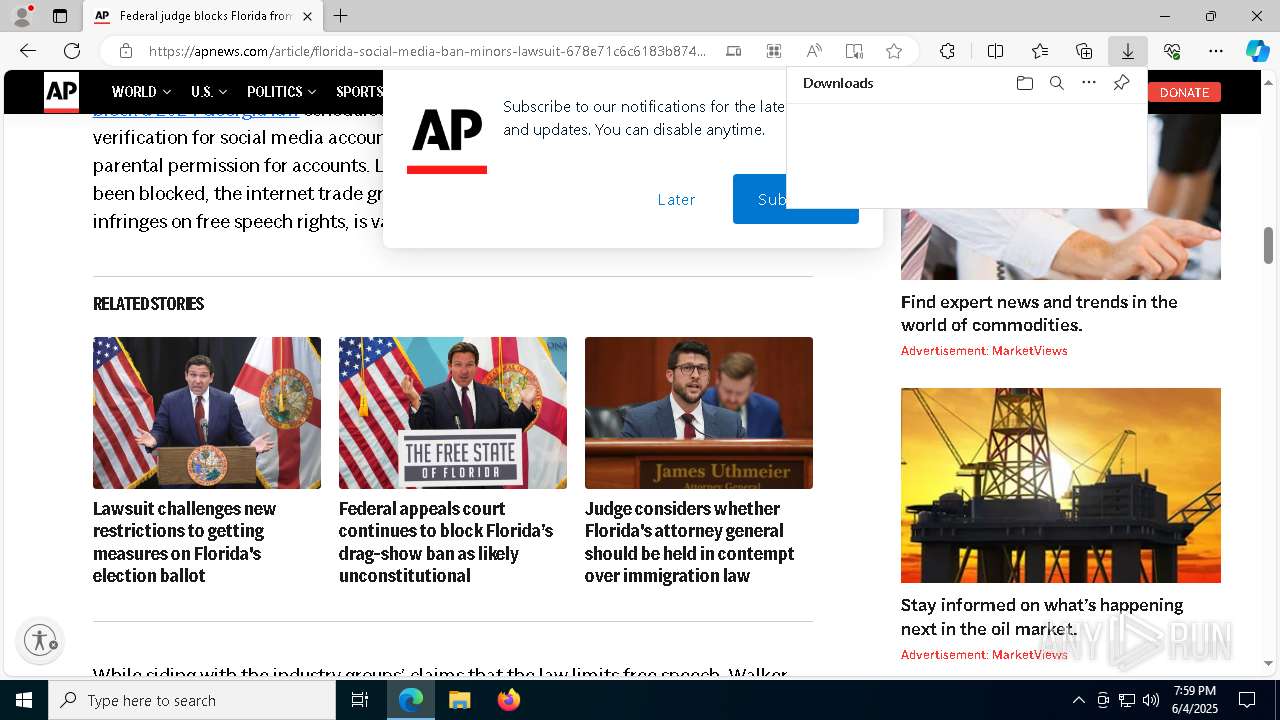This screenshot has height=720, width=1280.
Task: Open Collections panel
Action: click(x=1084, y=51)
